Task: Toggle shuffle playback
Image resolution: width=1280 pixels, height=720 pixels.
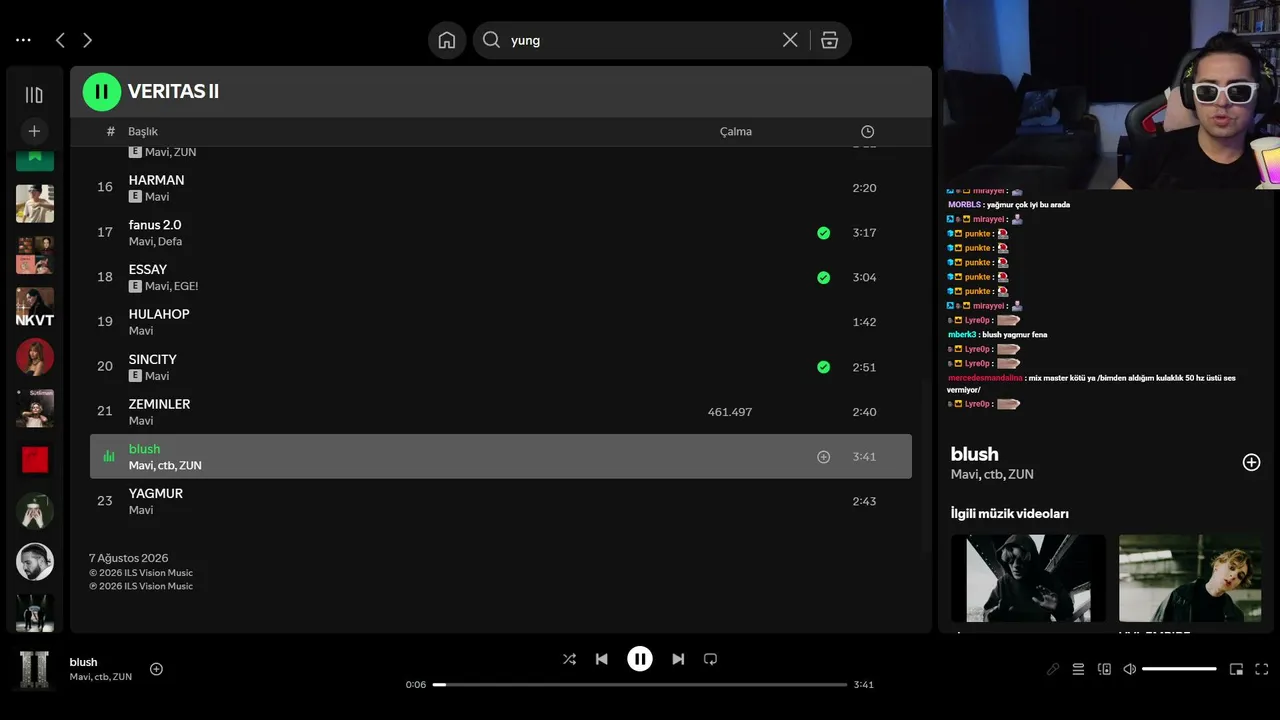Action: [x=569, y=659]
